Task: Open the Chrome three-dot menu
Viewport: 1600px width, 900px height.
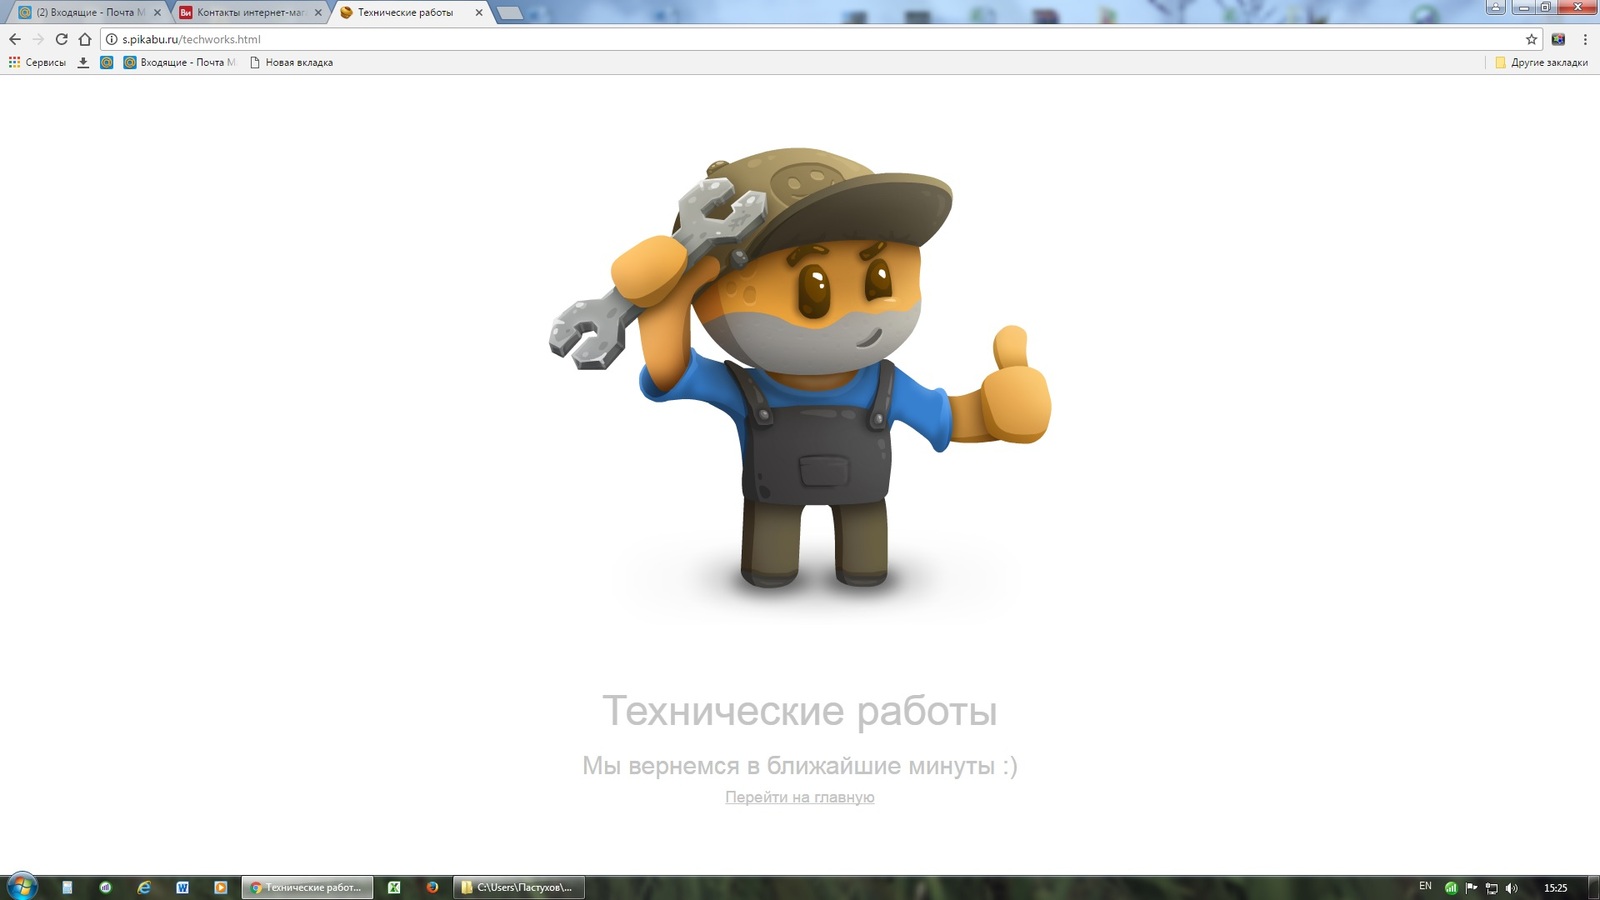Action: [x=1585, y=39]
